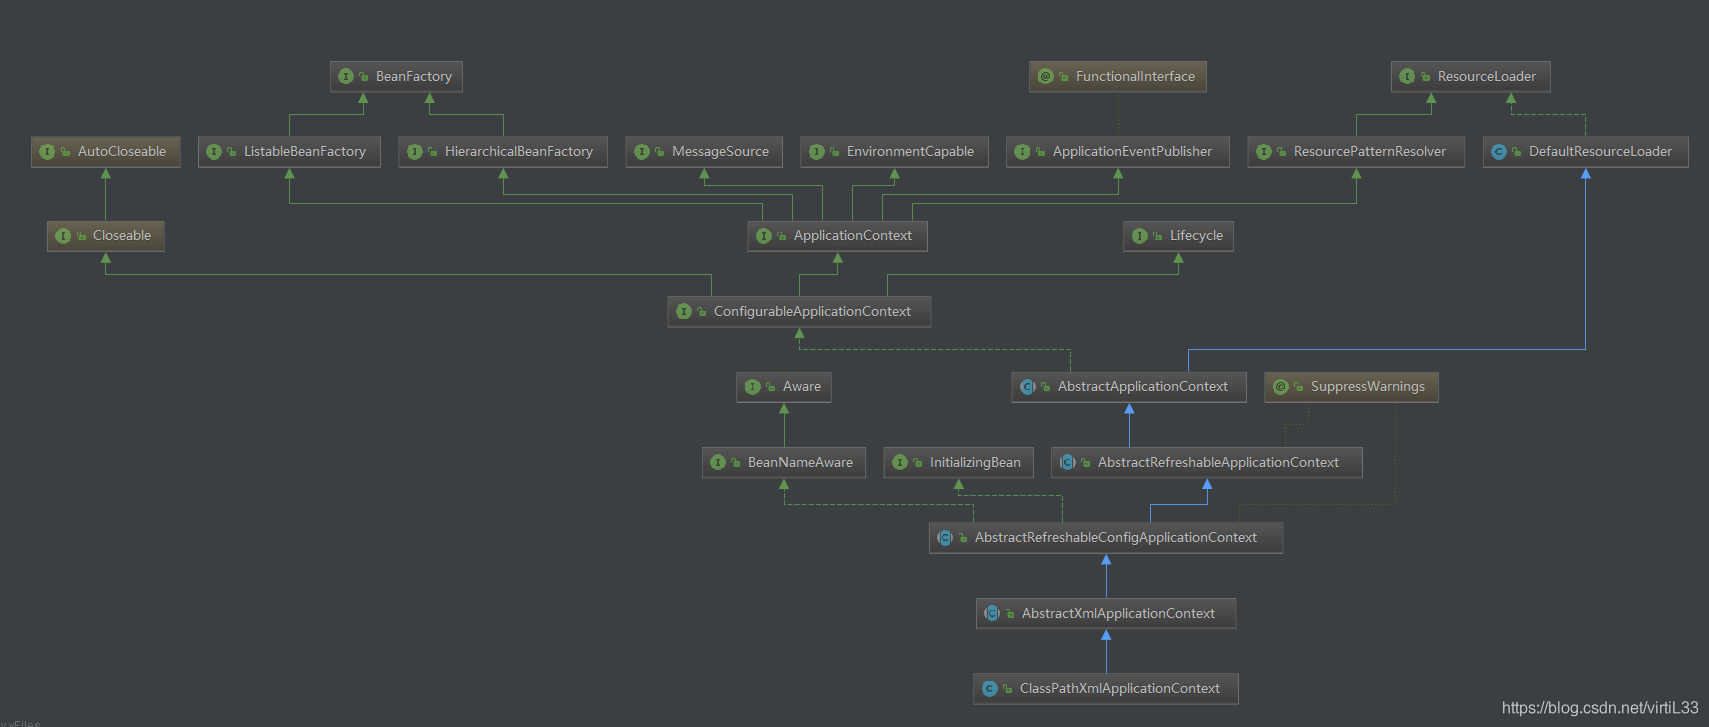The width and height of the screenshot is (1709, 727).
Task: Click the FunctionalInterface annotation node
Action: (x=1118, y=76)
